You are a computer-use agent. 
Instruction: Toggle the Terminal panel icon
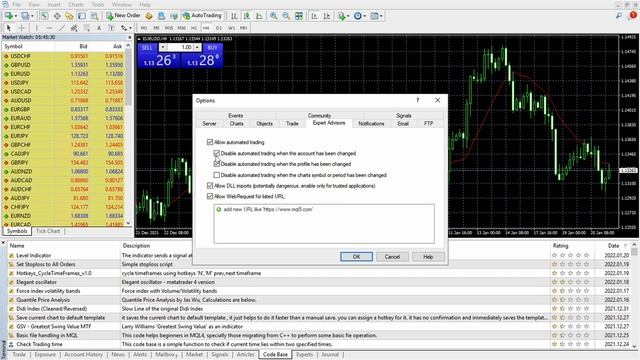point(82,16)
